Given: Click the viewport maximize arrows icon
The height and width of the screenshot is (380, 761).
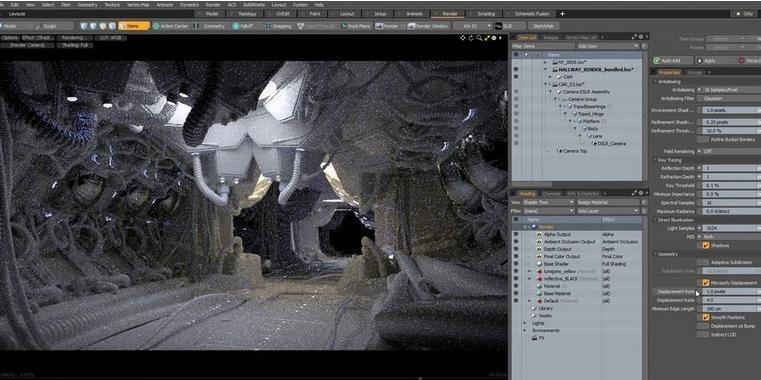Looking at the screenshot, I should coord(487,37).
